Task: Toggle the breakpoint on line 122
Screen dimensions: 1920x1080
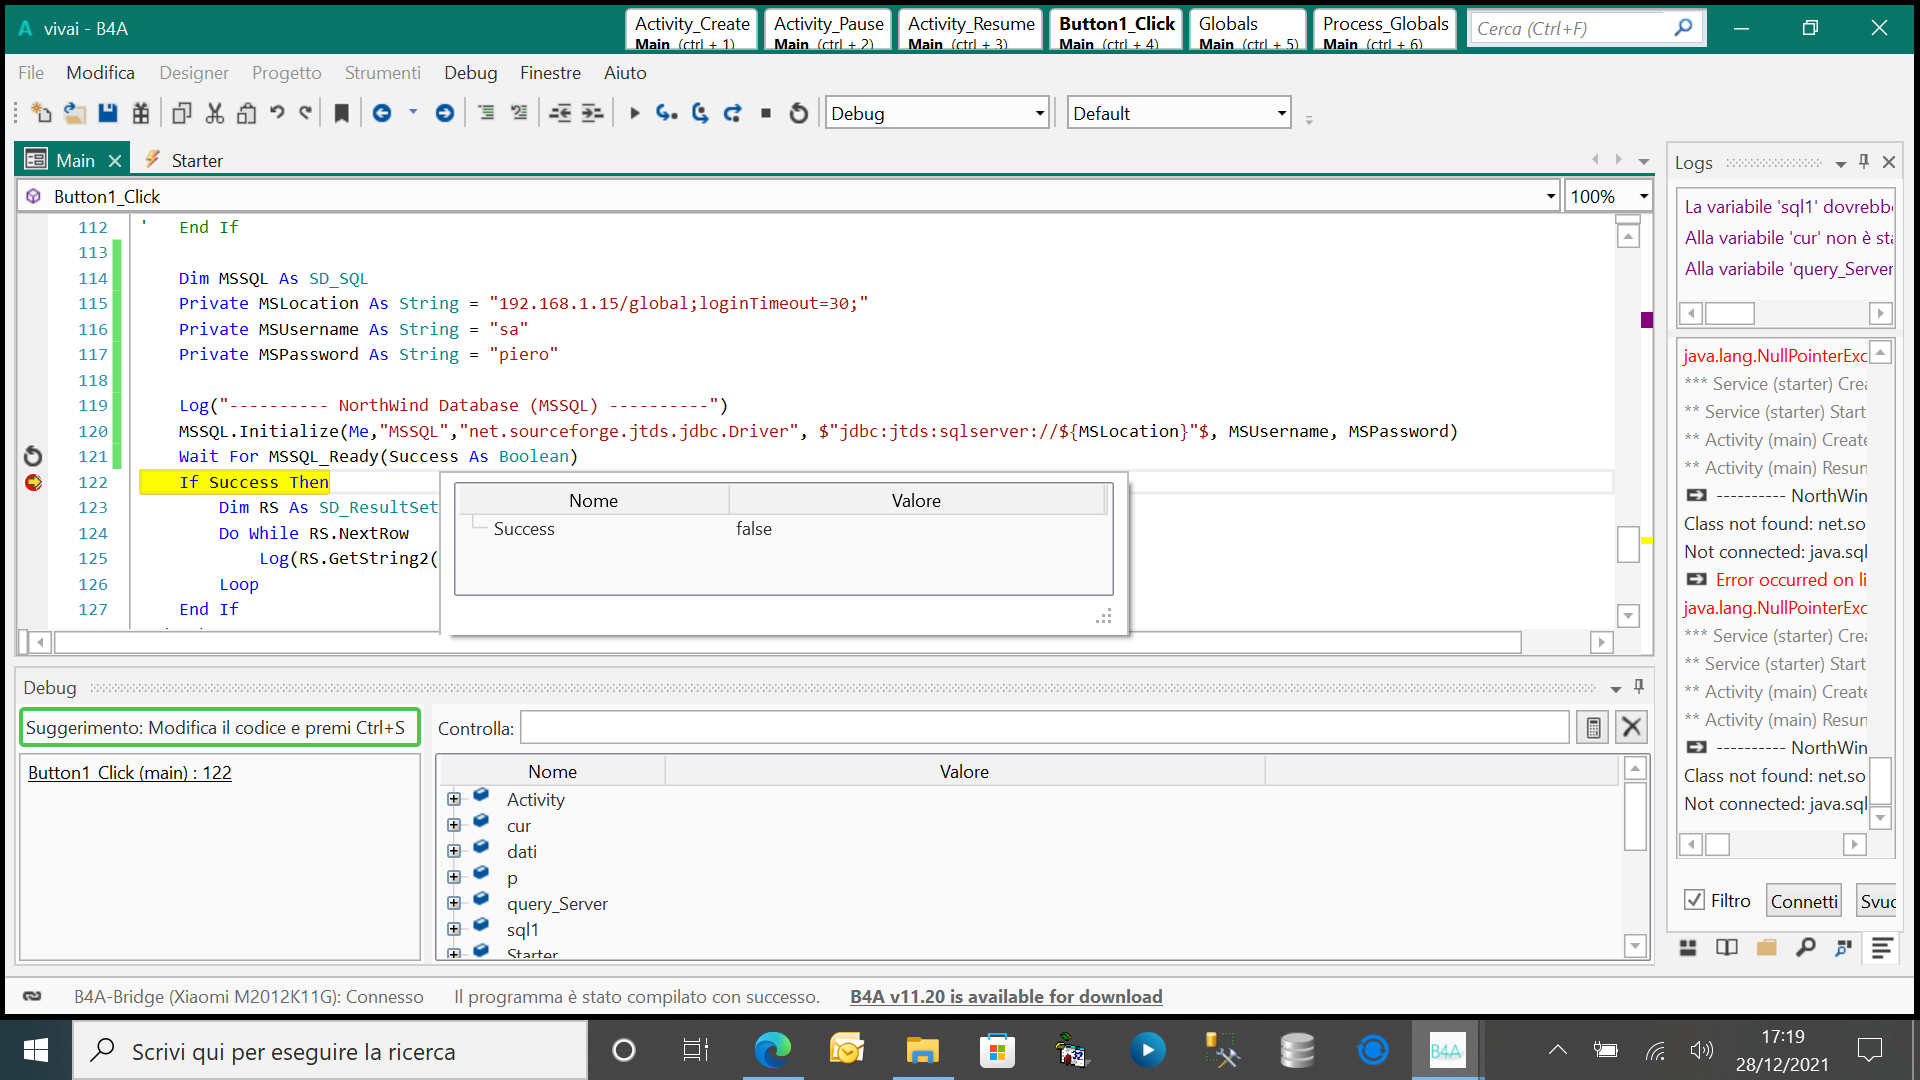Action: (33, 482)
